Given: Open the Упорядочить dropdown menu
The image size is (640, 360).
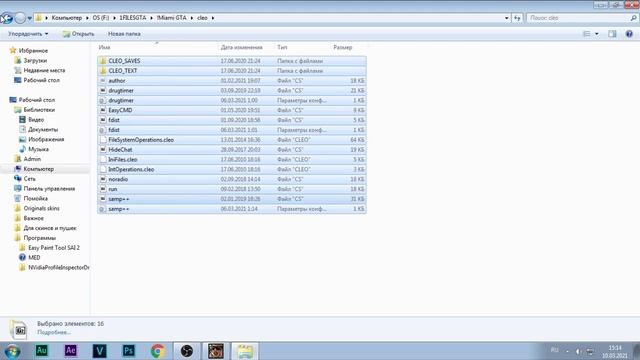Looking at the screenshot, I should 28,34.
